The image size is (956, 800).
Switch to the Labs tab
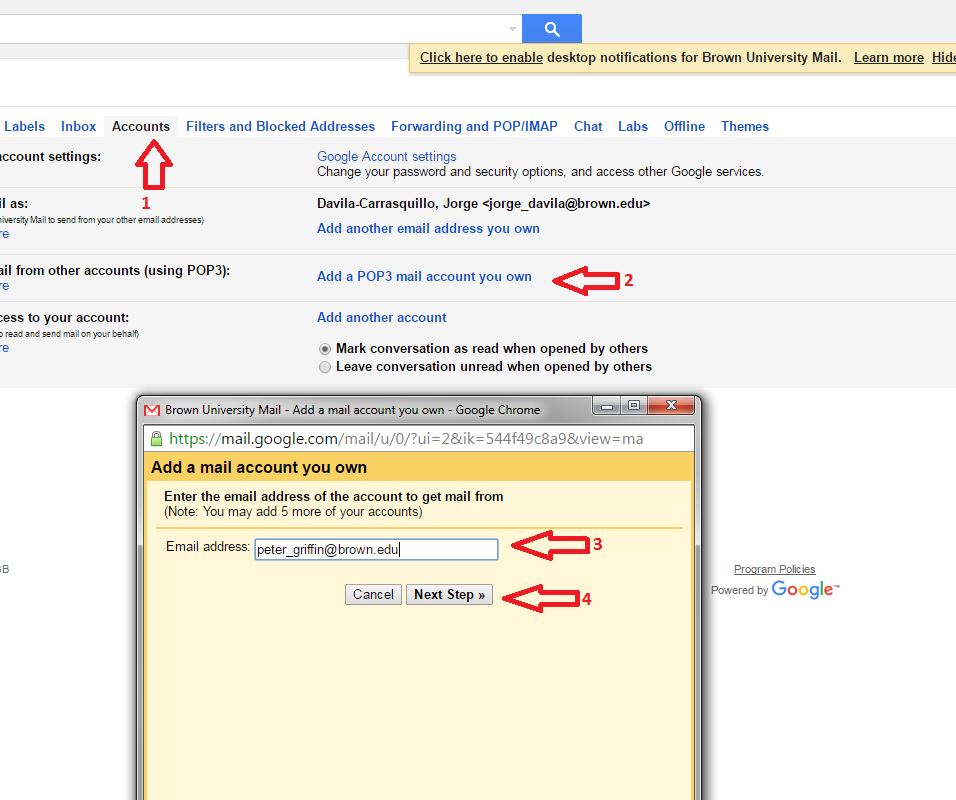[x=632, y=126]
